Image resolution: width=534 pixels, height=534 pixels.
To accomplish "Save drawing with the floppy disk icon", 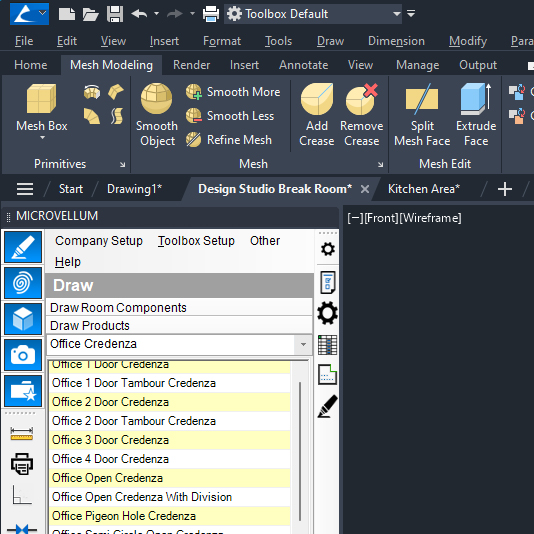I will coord(115,14).
